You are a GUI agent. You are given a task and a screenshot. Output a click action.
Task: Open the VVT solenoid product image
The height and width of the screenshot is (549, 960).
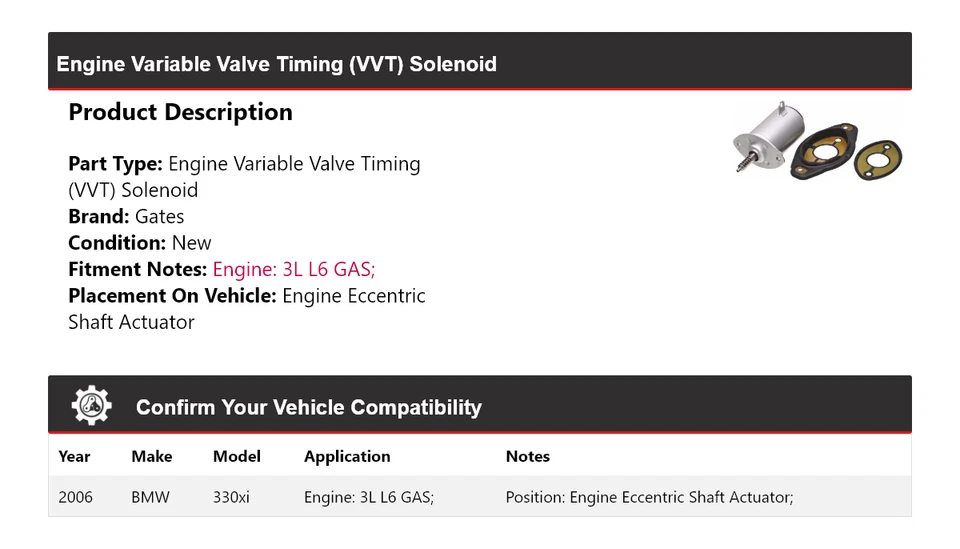pyautogui.click(x=817, y=142)
